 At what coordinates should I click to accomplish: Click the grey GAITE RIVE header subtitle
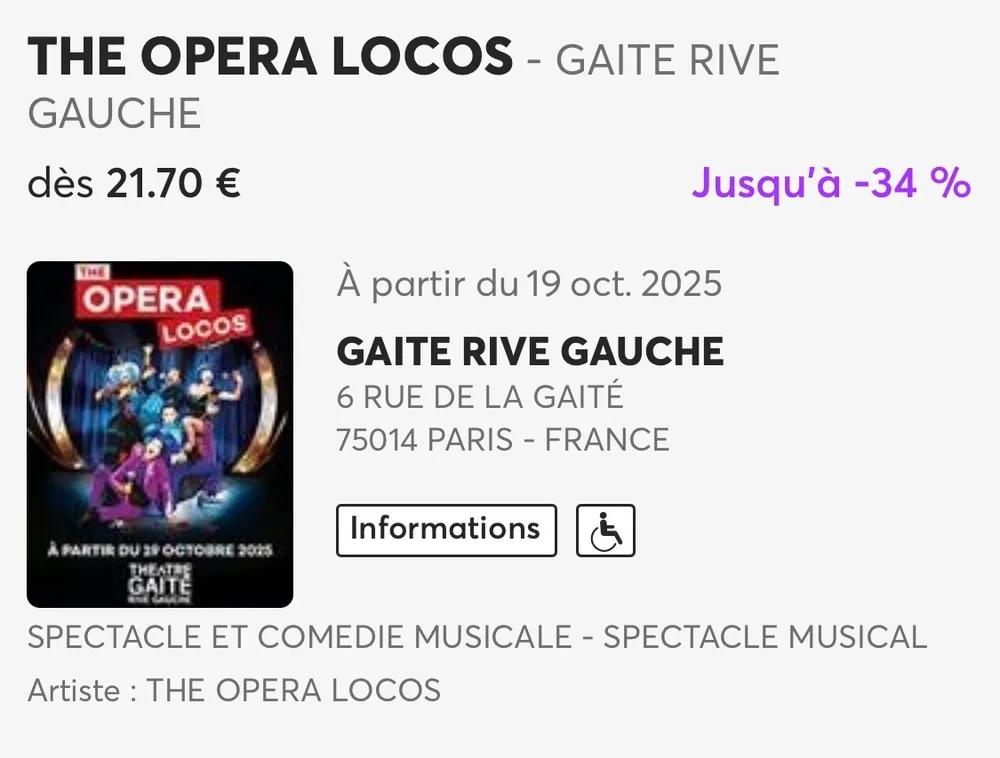[667, 61]
